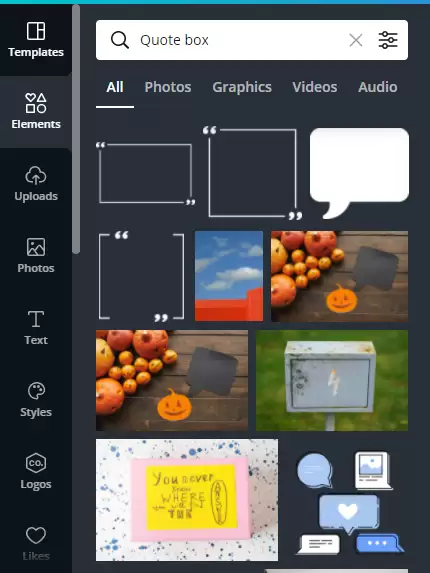Switch to the Audio results tab
This screenshot has width=430, height=573.
[x=378, y=87]
